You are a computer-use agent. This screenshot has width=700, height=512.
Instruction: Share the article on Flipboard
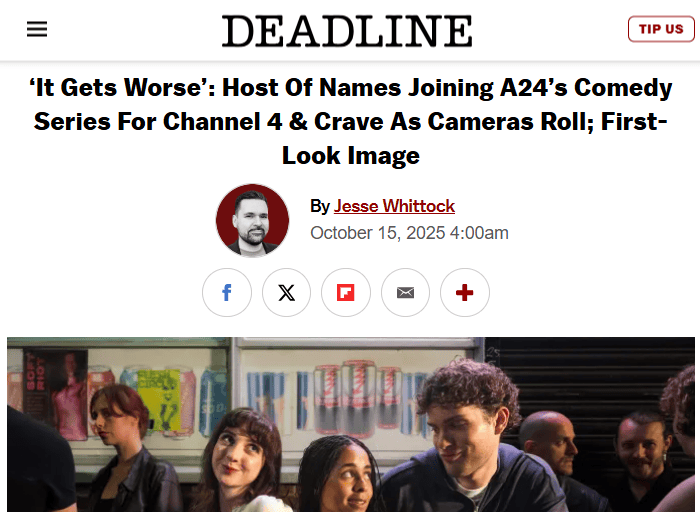pyautogui.click(x=346, y=292)
